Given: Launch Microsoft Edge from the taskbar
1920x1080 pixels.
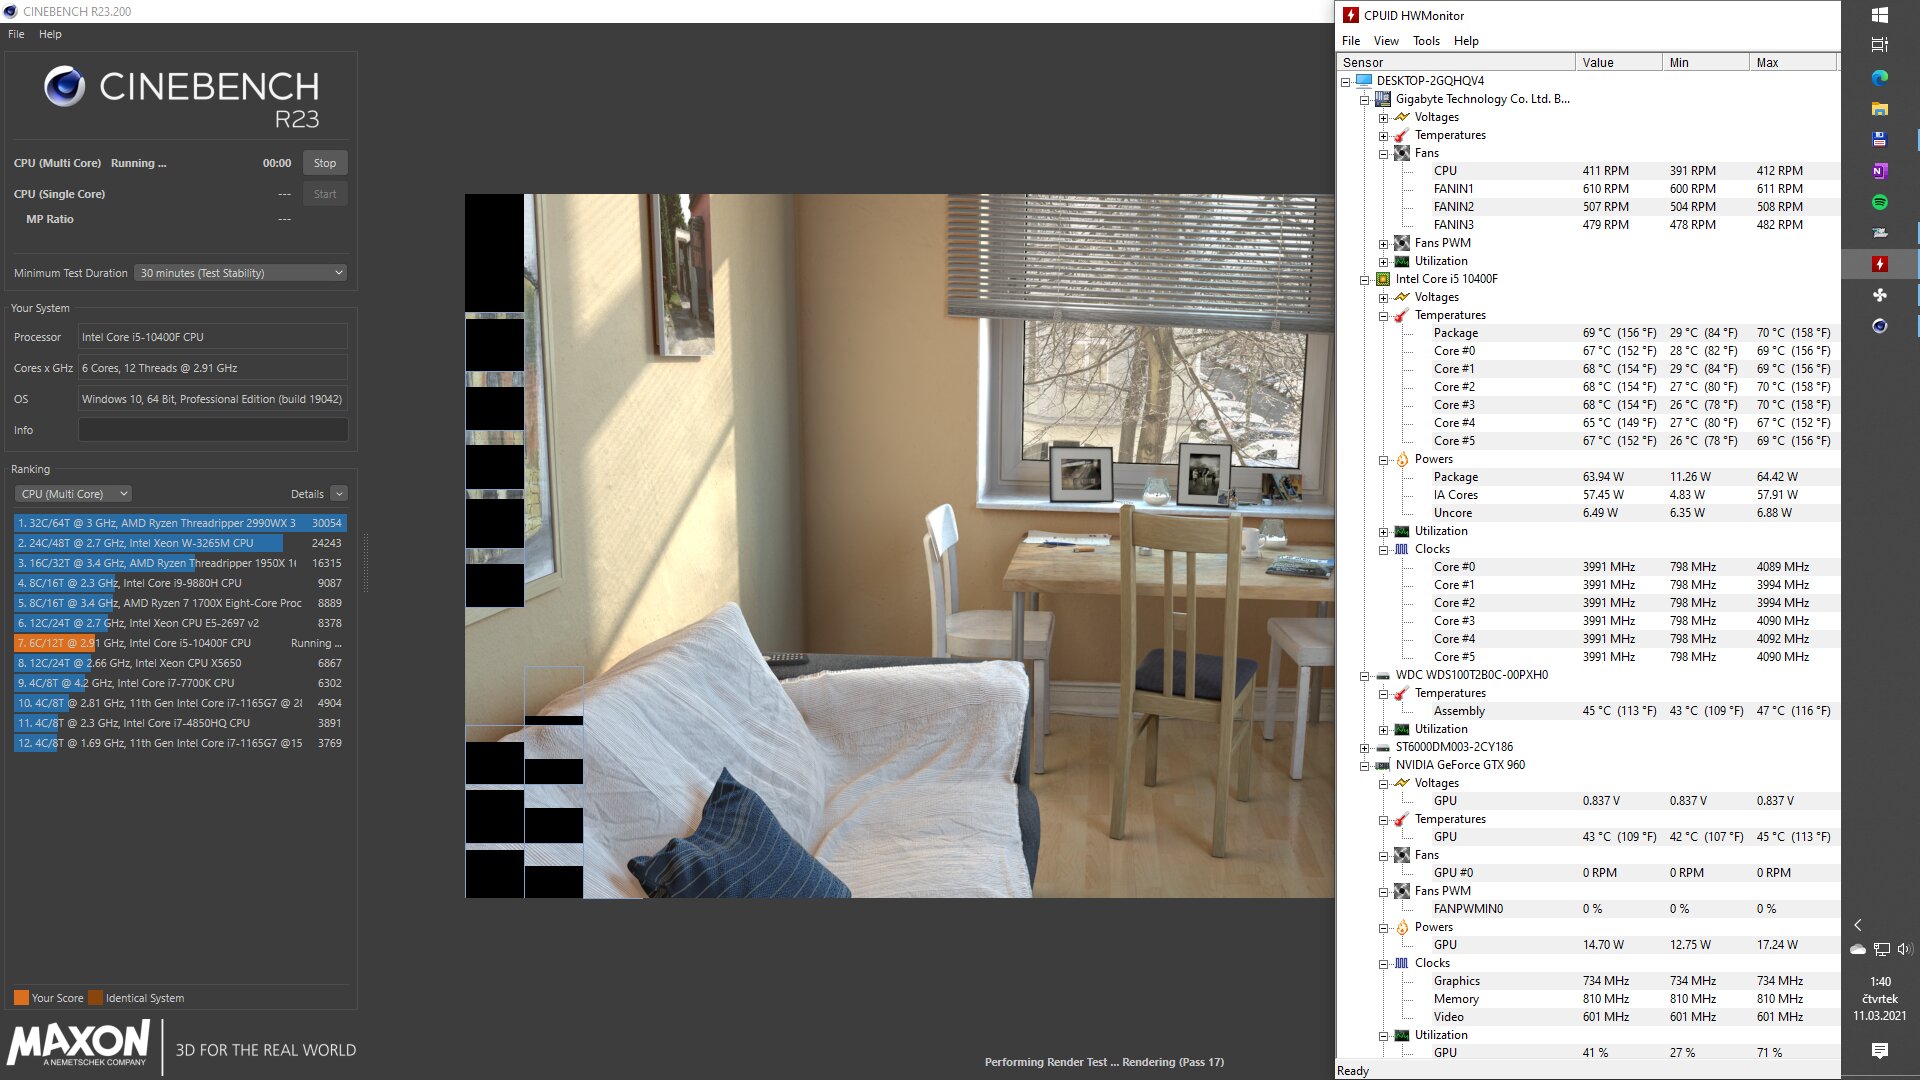Looking at the screenshot, I should click(x=1879, y=78).
